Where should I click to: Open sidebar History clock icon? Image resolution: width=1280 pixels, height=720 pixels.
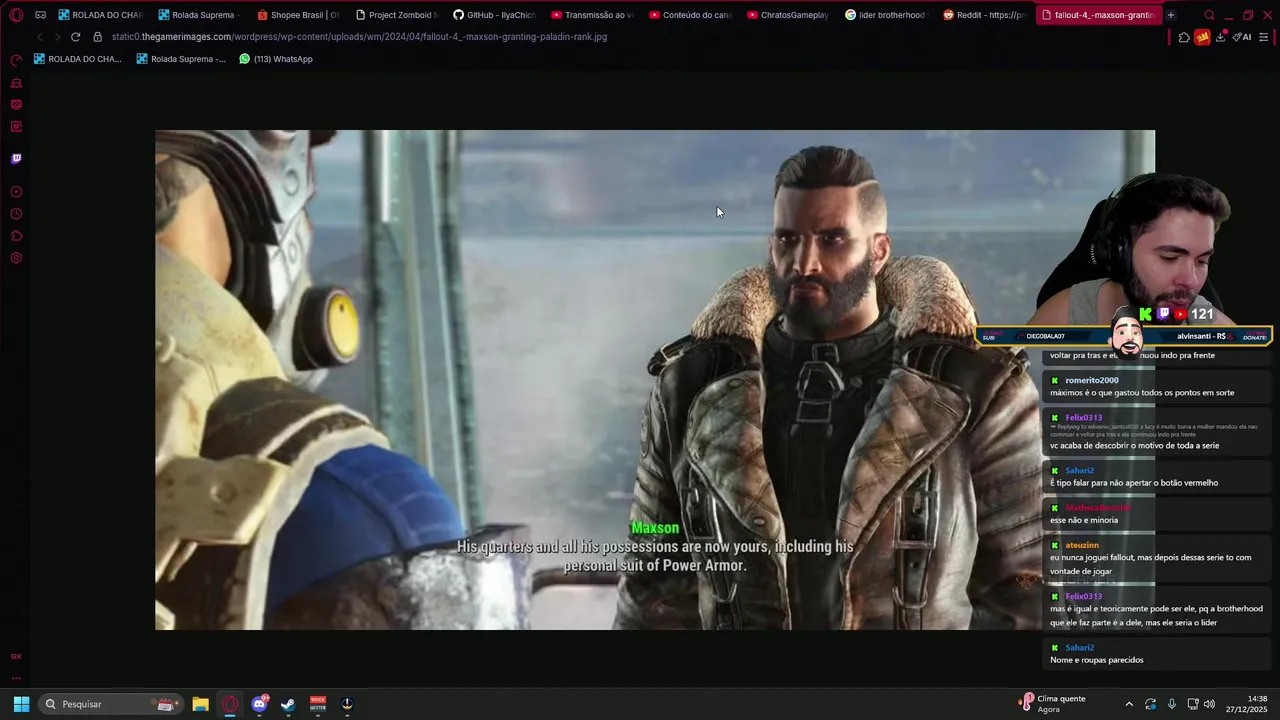[x=16, y=214]
